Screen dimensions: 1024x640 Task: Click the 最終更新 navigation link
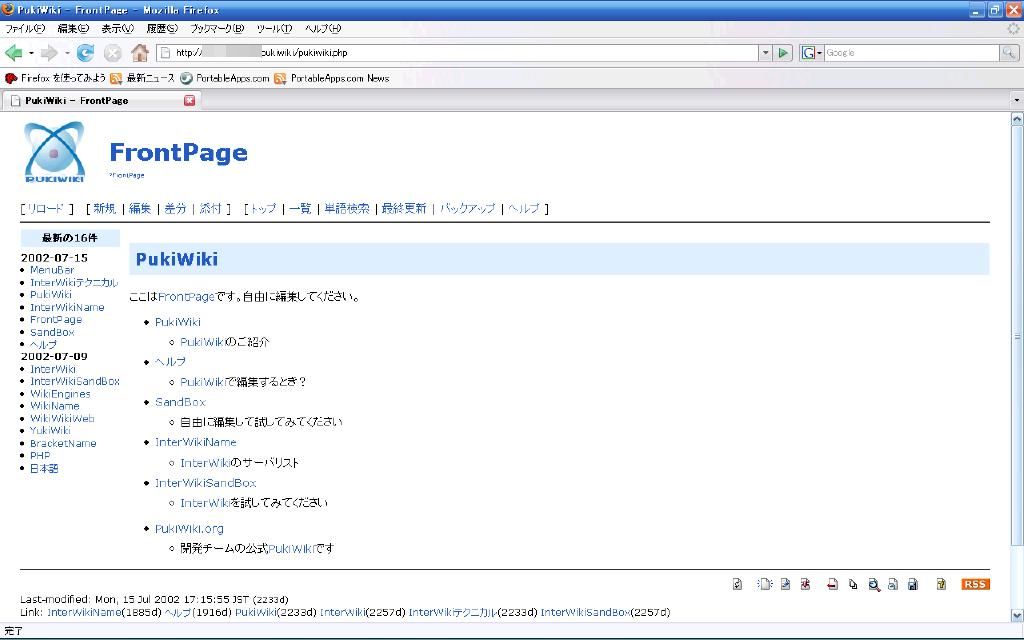tap(404, 208)
